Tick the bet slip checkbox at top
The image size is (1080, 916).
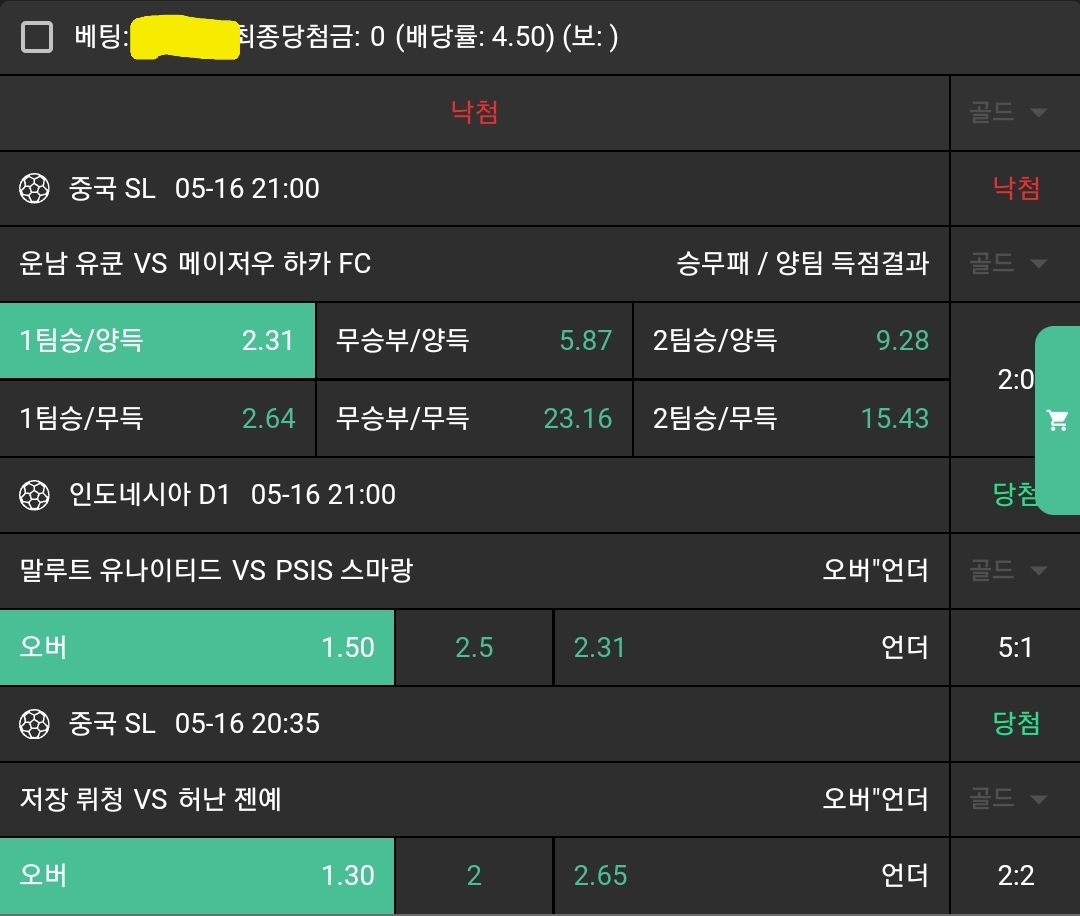(37, 37)
